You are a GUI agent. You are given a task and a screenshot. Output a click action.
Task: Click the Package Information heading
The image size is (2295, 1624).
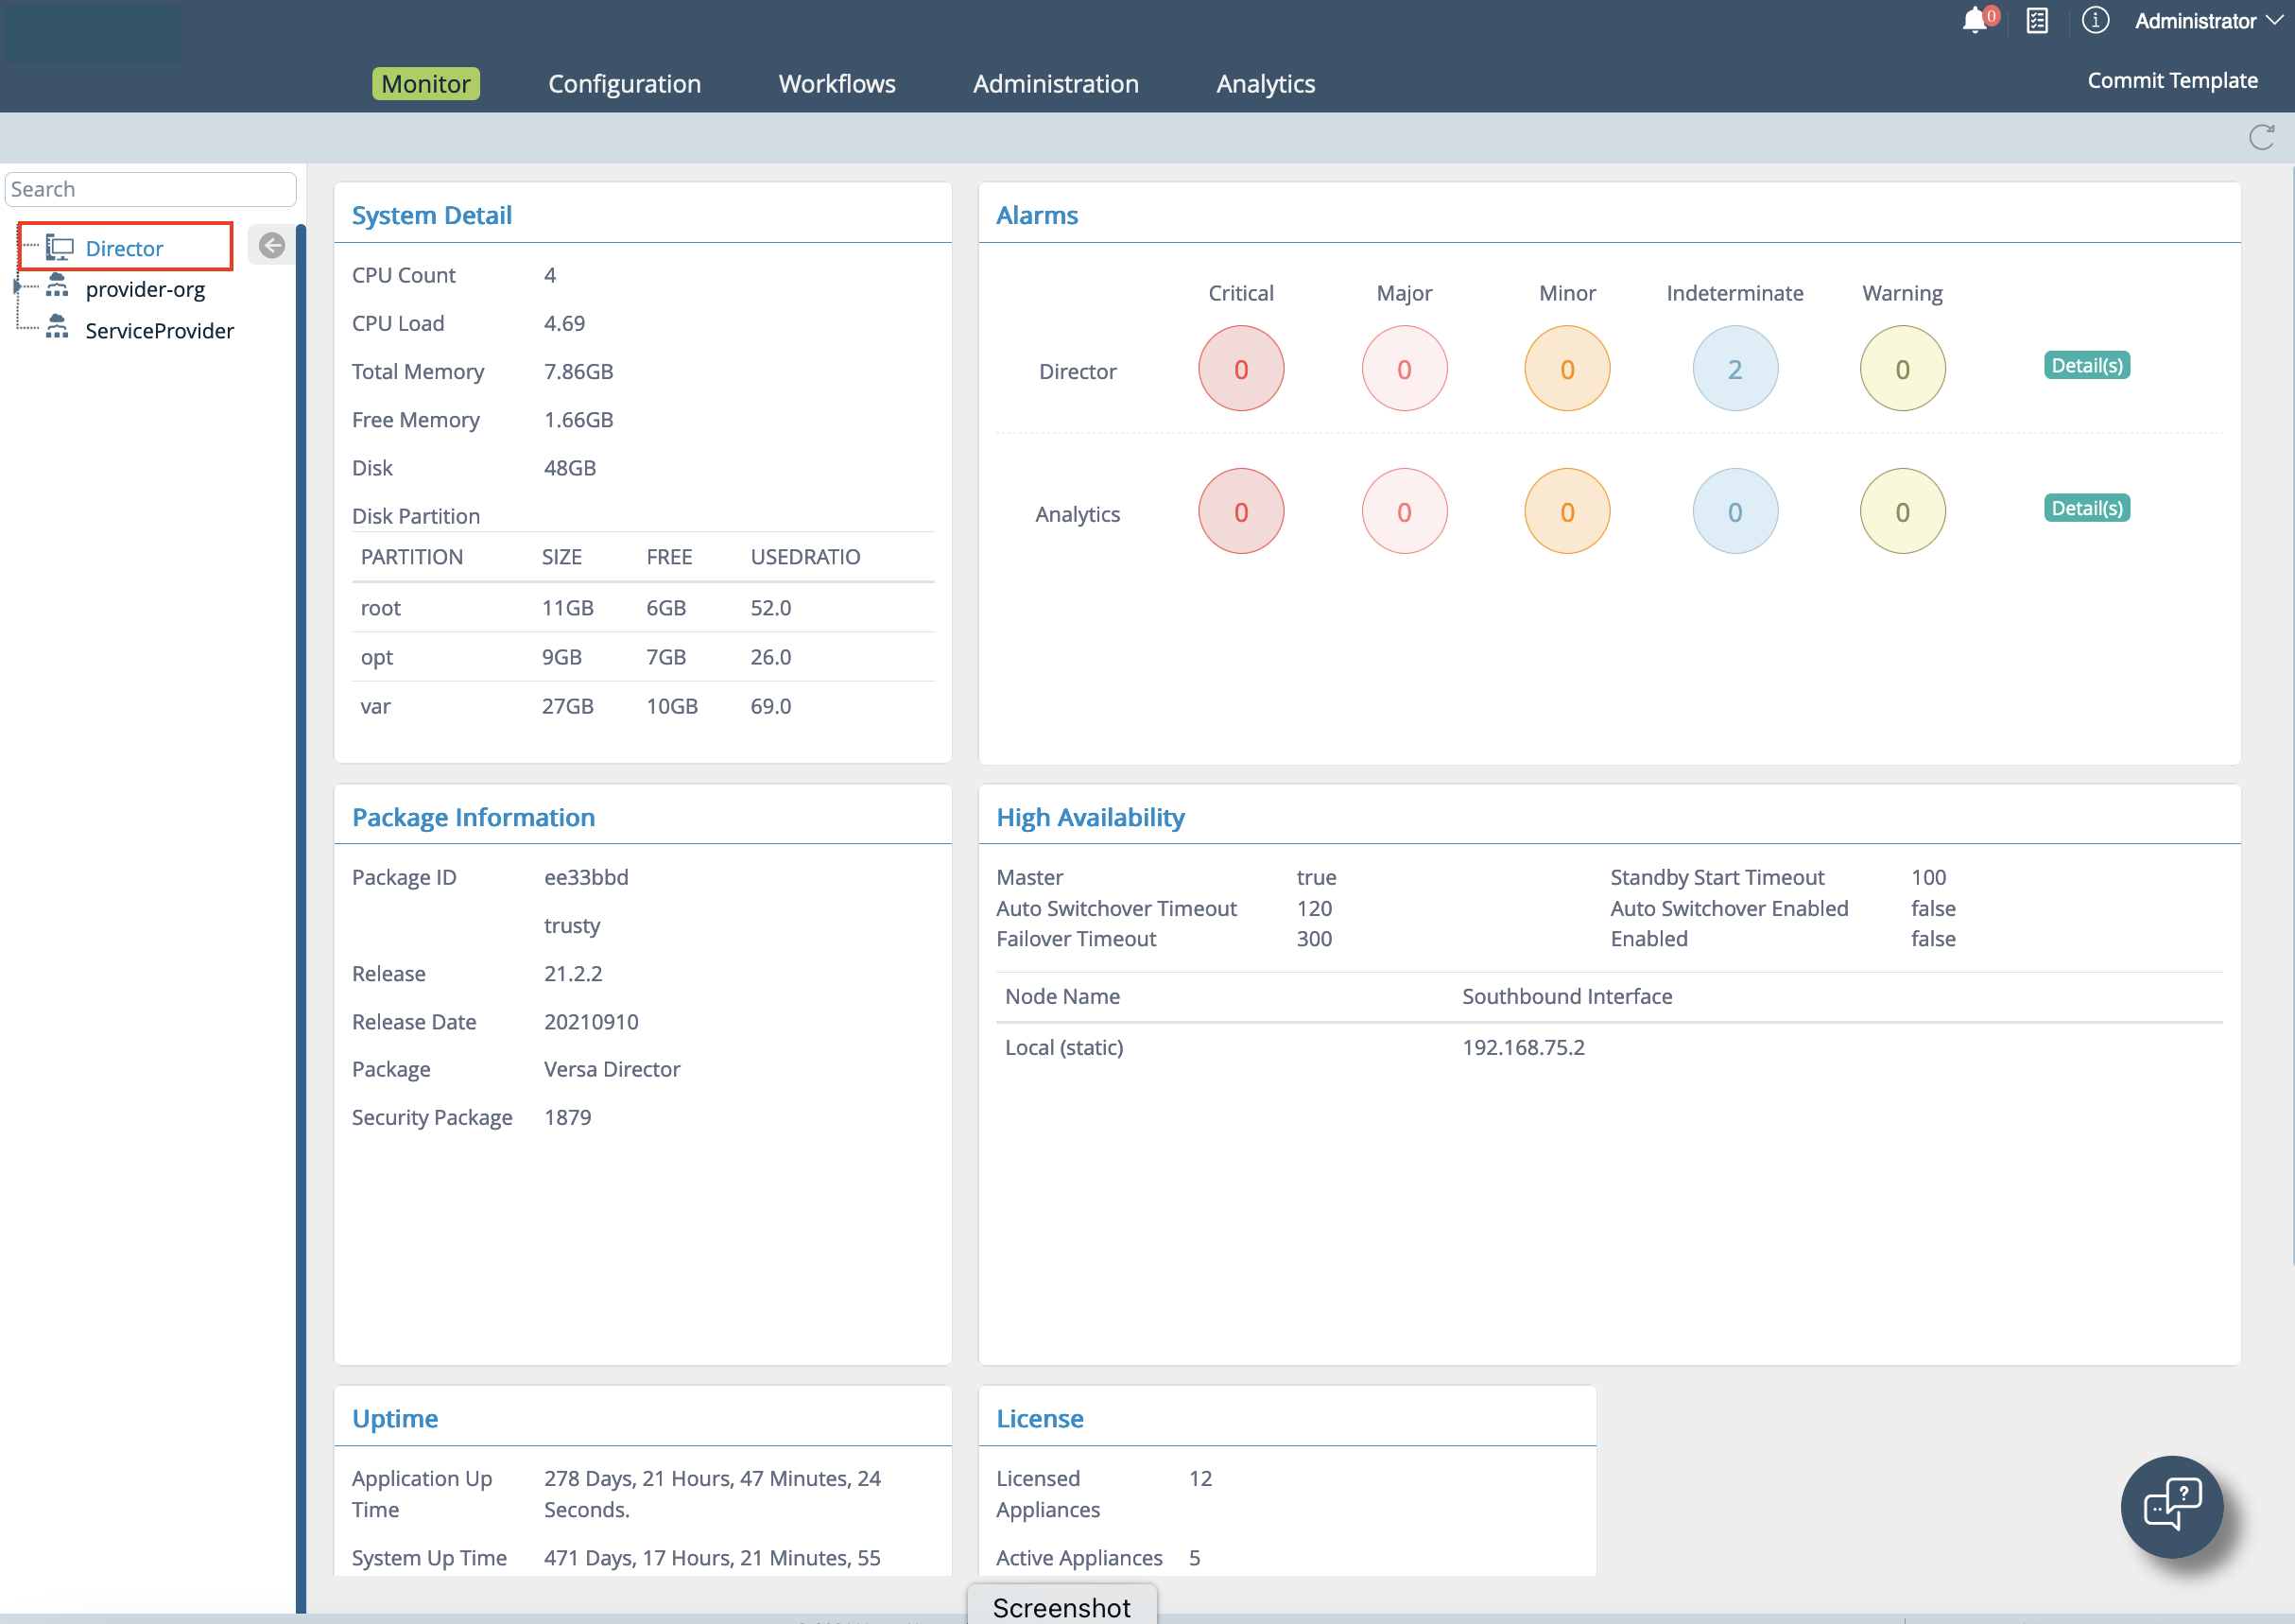tap(474, 817)
